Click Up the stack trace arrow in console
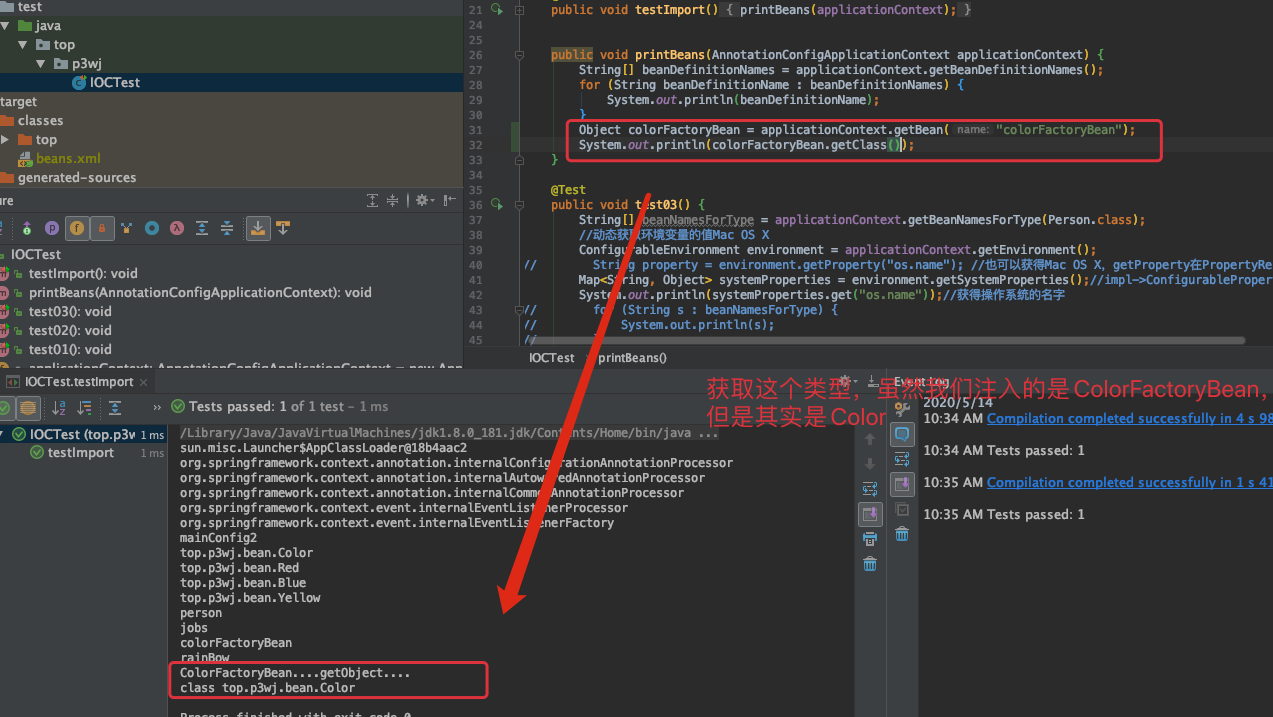The width and height of the screenshot is (1273, 717). (x=870, y=439)
